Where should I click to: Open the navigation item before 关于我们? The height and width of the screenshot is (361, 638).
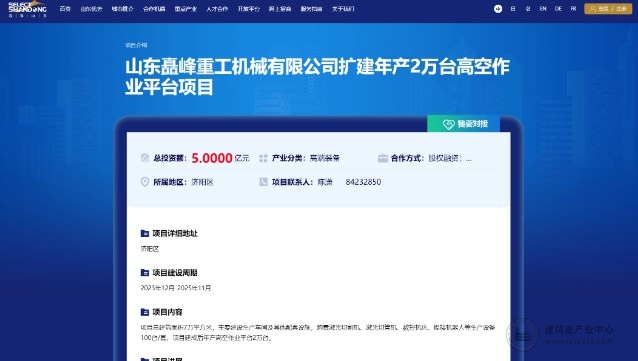311,9
